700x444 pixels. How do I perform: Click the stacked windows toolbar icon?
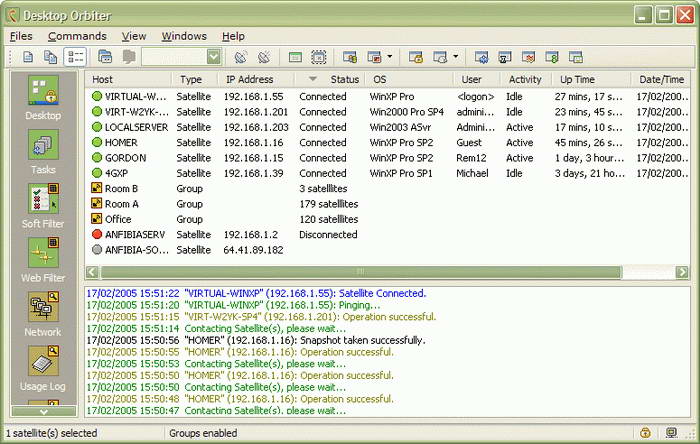[x=105, y=57]
